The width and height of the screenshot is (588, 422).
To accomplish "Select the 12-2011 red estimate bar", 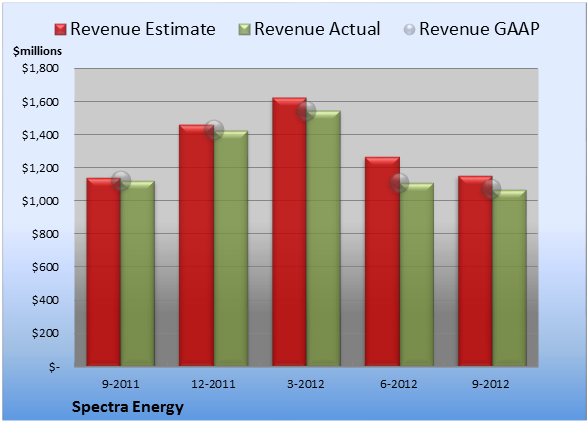I will [x=196, y=245].
